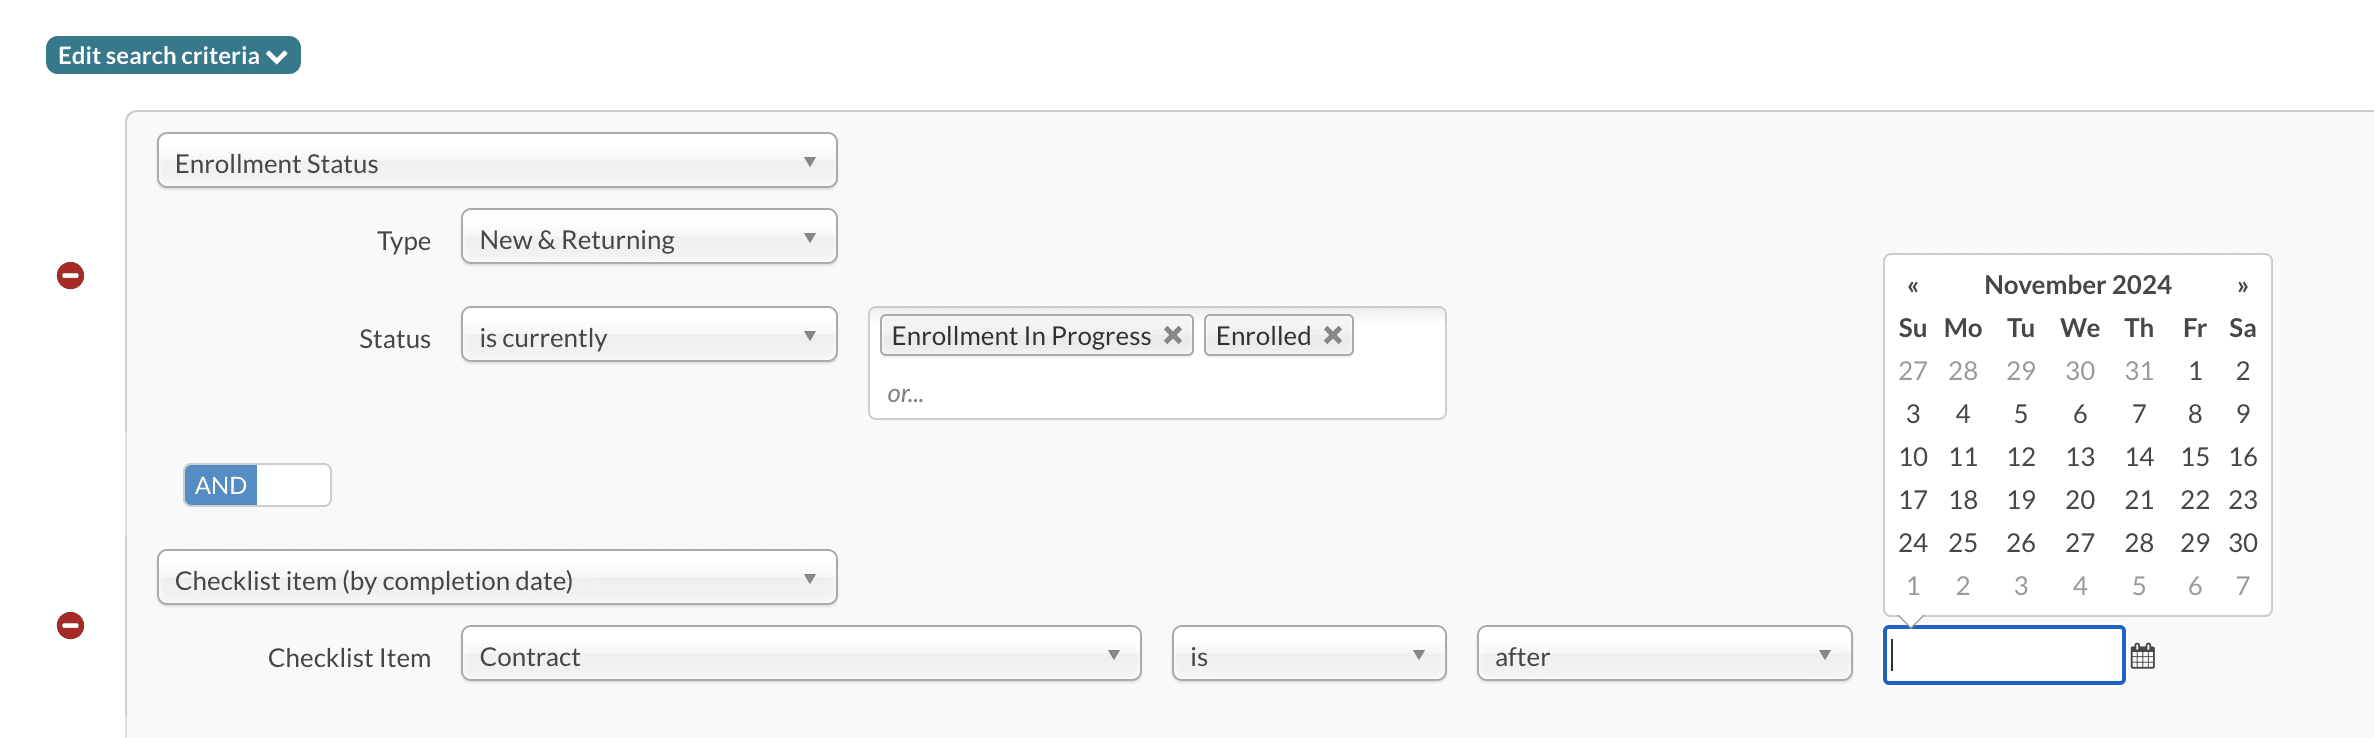The width and height of the screenshot is (2374, 738).
Task: Go to previous month in calendar
Action: (1912, 287)
